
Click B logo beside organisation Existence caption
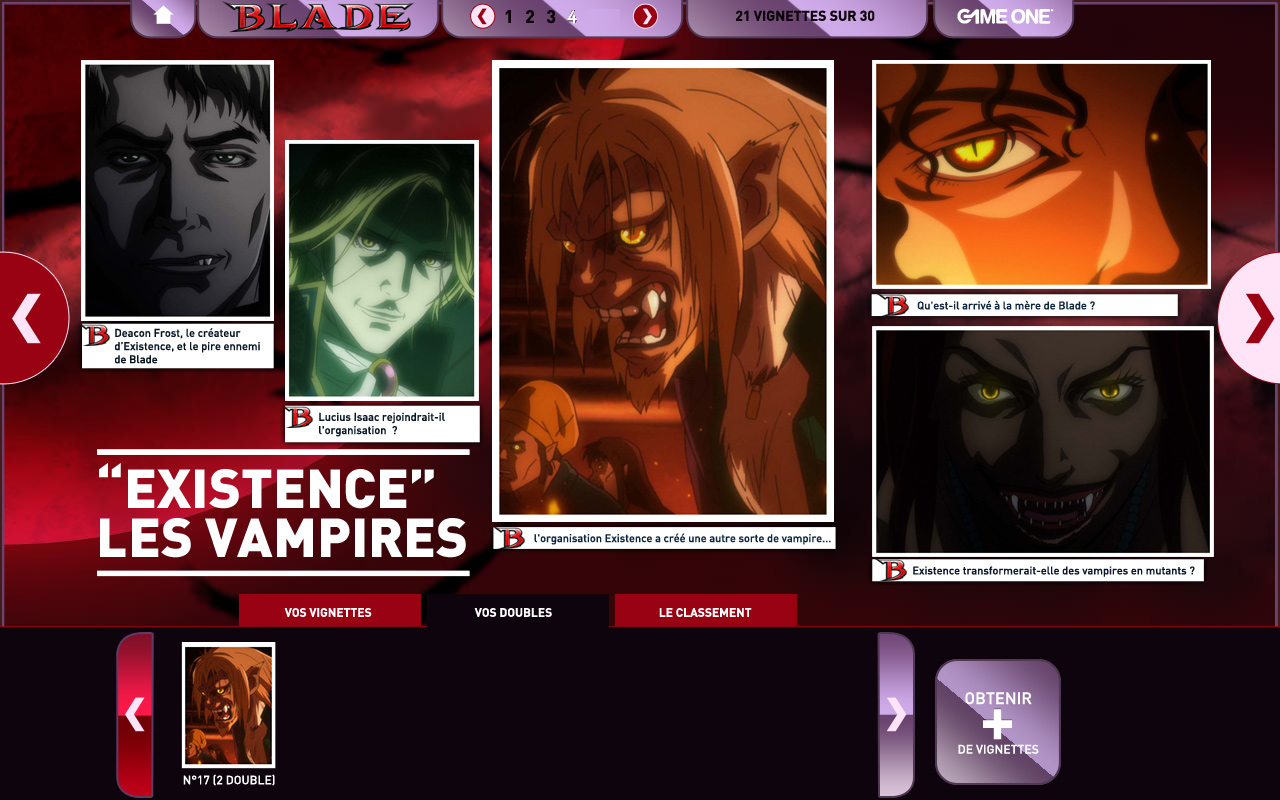(511, 538)
